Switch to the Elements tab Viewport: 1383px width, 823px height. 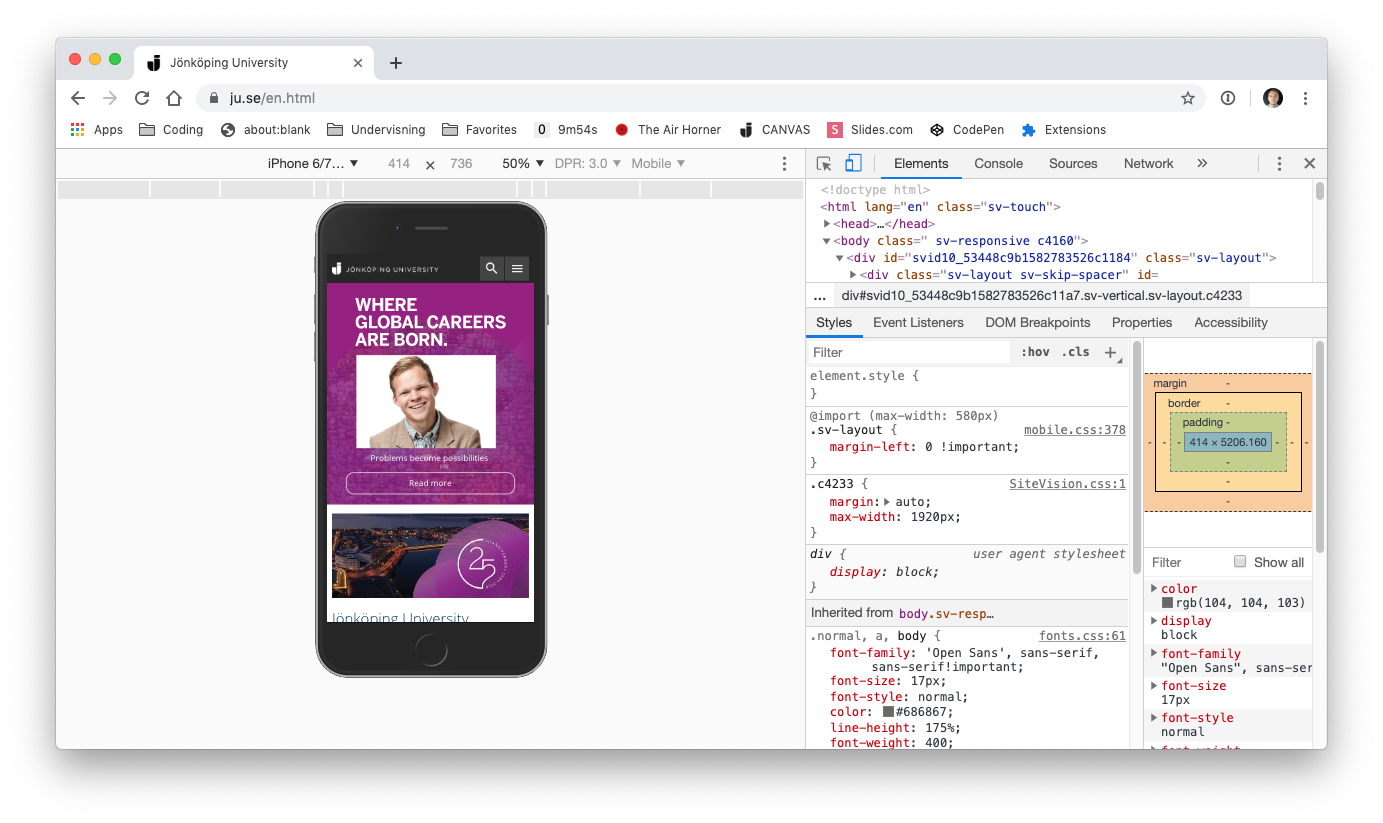tap(921, 164)
